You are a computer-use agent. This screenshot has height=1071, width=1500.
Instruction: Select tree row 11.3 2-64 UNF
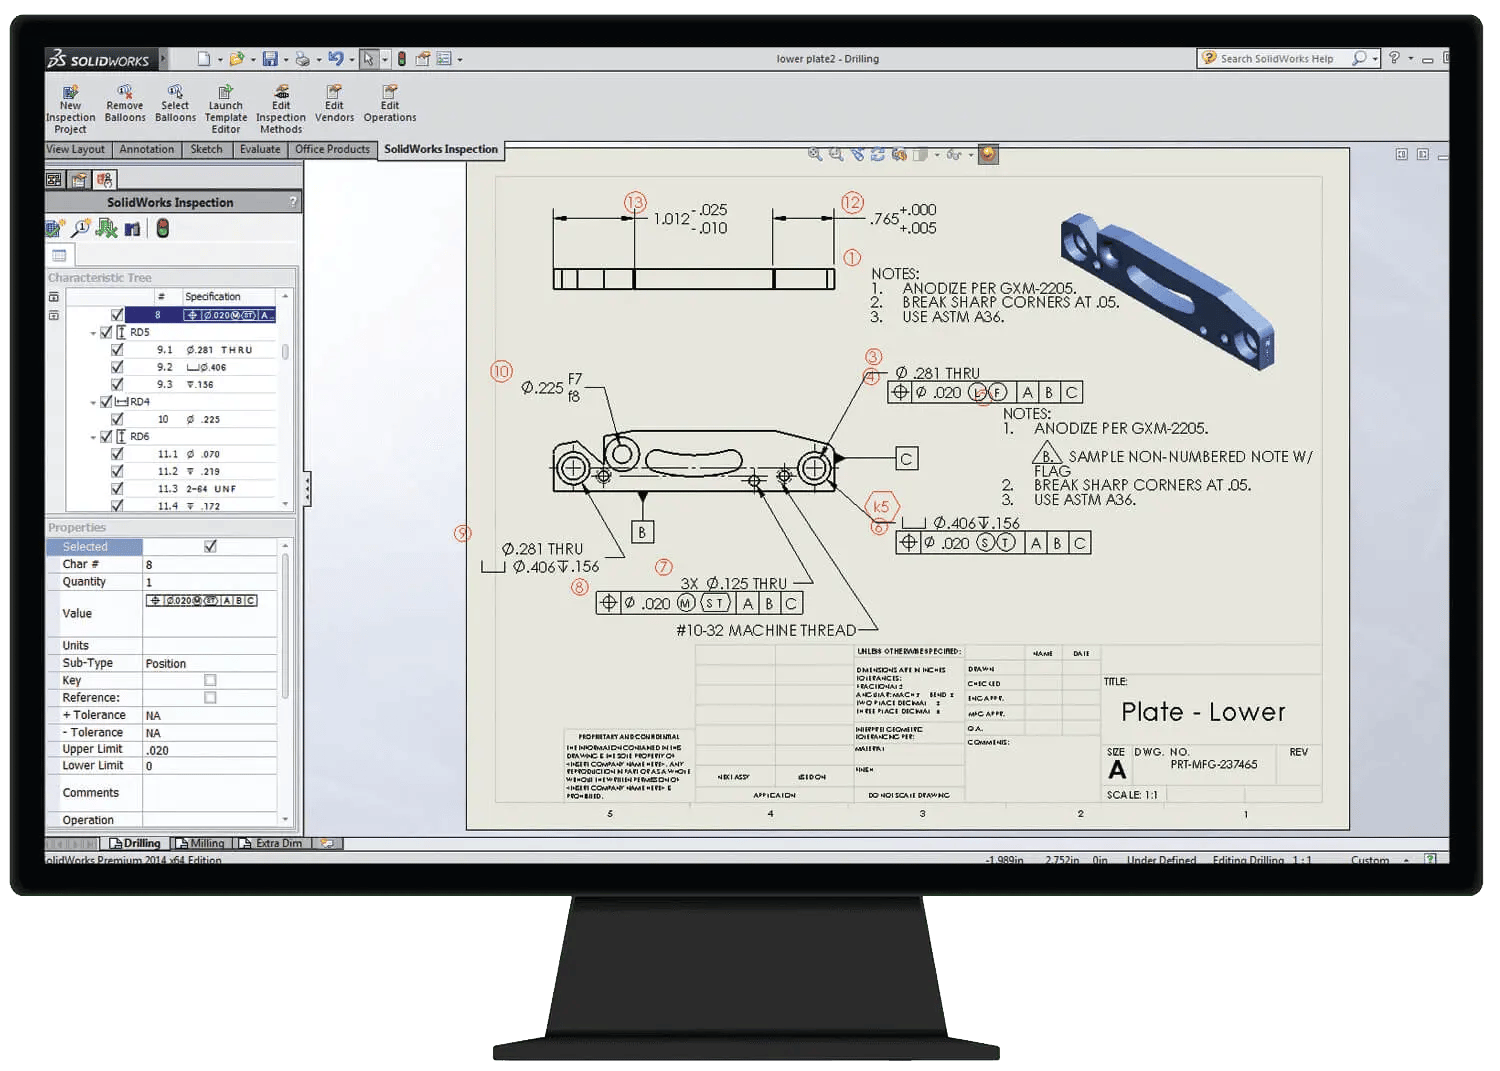click(195, 489)
